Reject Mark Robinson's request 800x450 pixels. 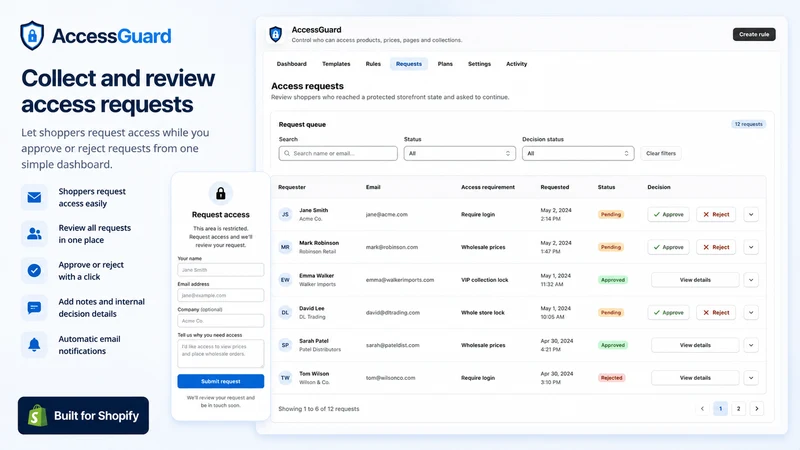(716, 247)
